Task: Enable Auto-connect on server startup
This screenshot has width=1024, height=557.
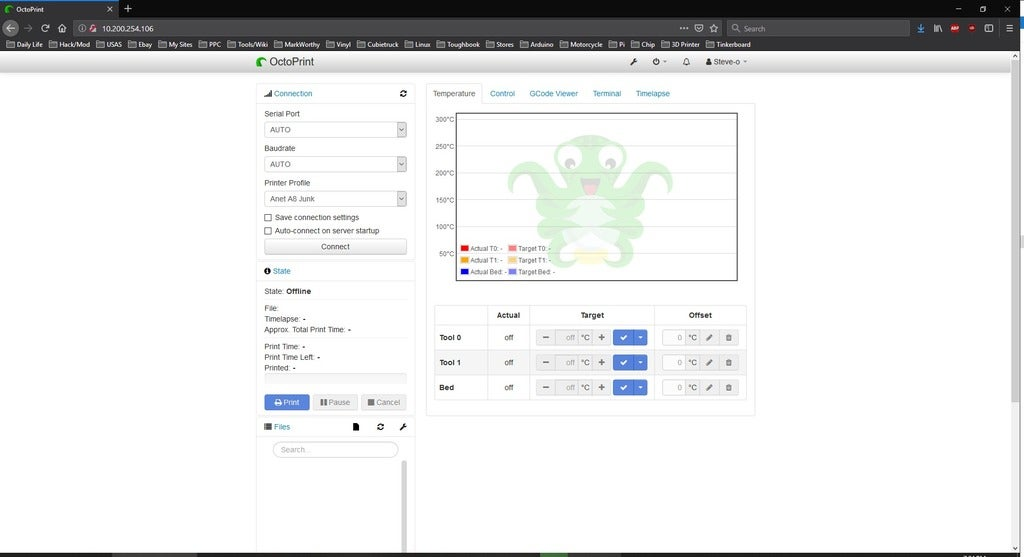Action: click(x=268, y=231)
